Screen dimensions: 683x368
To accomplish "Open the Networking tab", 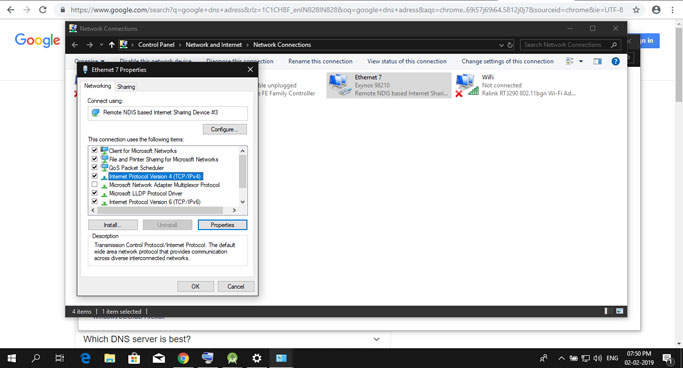I will (98, 86).
